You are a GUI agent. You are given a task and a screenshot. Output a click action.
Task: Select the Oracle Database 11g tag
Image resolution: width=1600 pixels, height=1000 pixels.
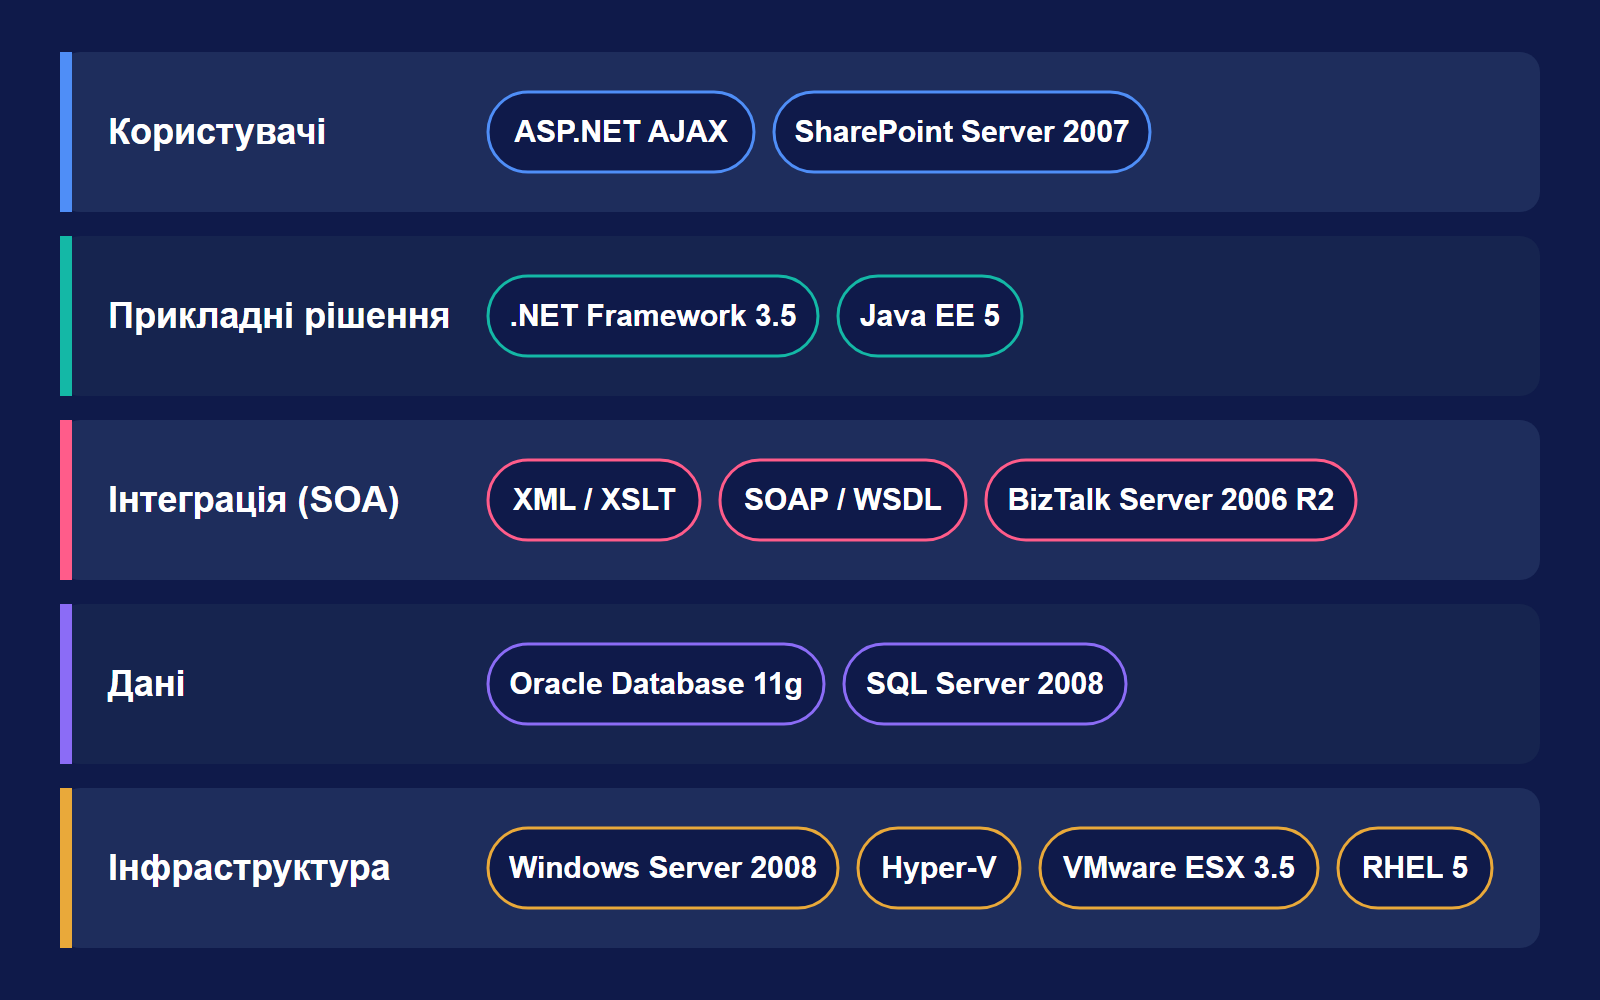click(x=656, y=684)
